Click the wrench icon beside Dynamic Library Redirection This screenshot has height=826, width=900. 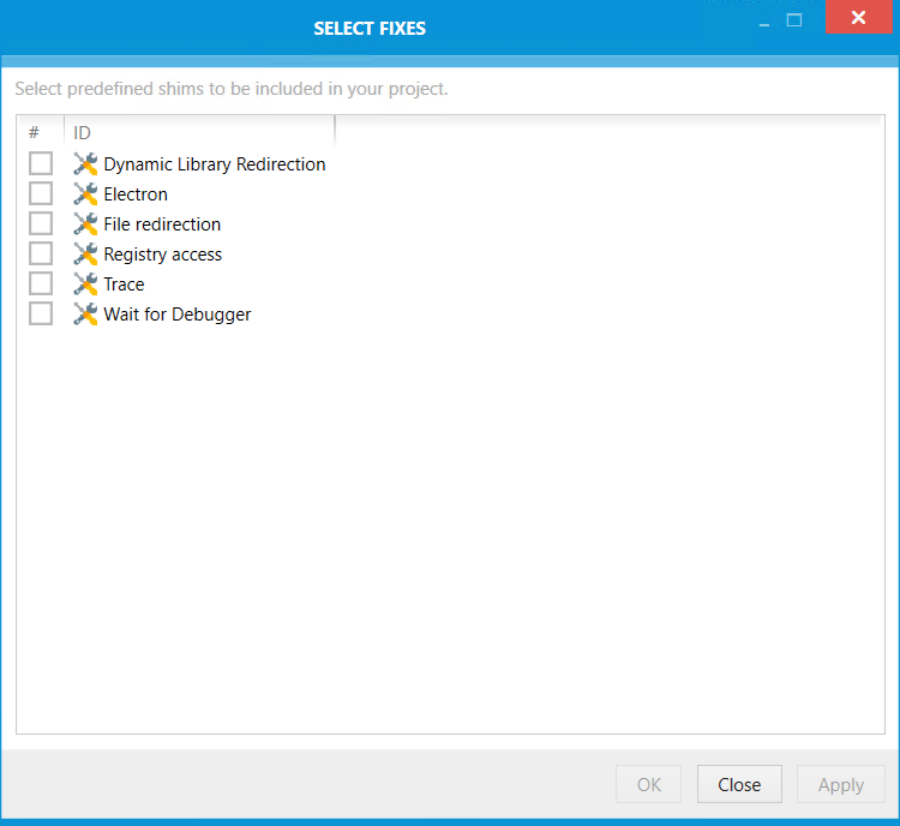[x=84, y=163]
